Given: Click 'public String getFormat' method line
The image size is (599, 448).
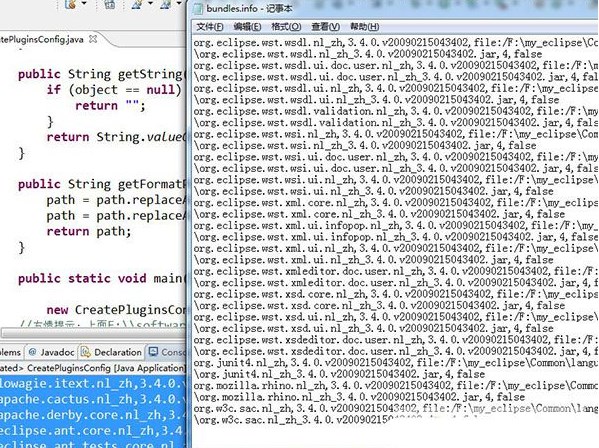Looking at the screenshot, I should point(101,184).
